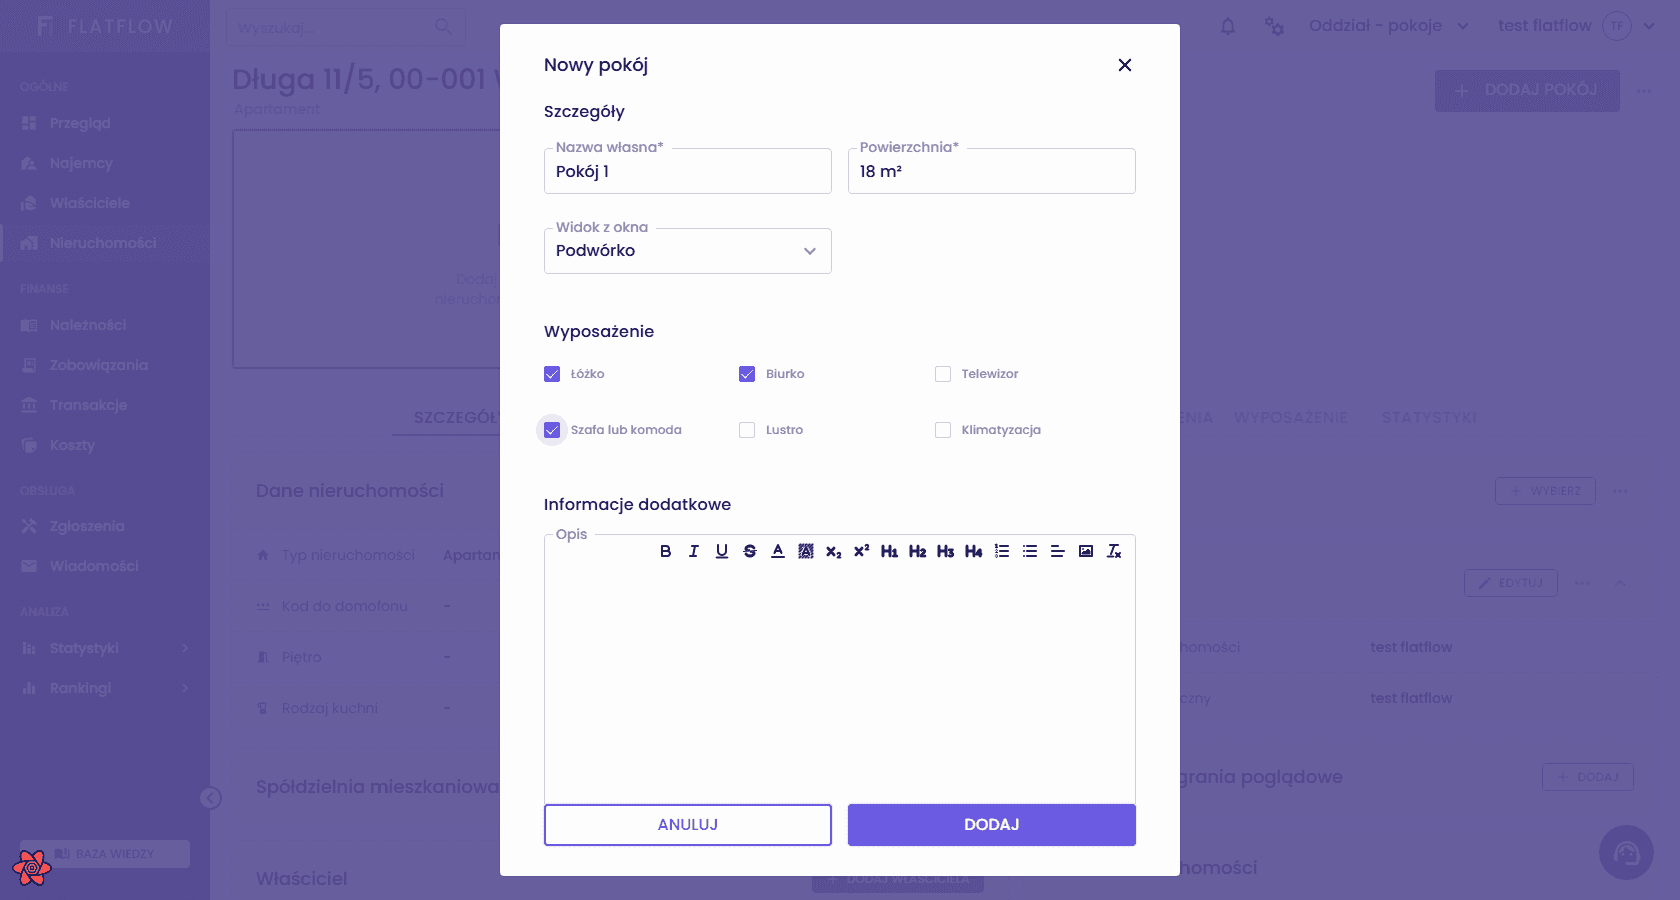Clear text formatting in editor toolbar
Image resolution: width=1680 pixels, height=900 pixels.
coord(1114,551)
